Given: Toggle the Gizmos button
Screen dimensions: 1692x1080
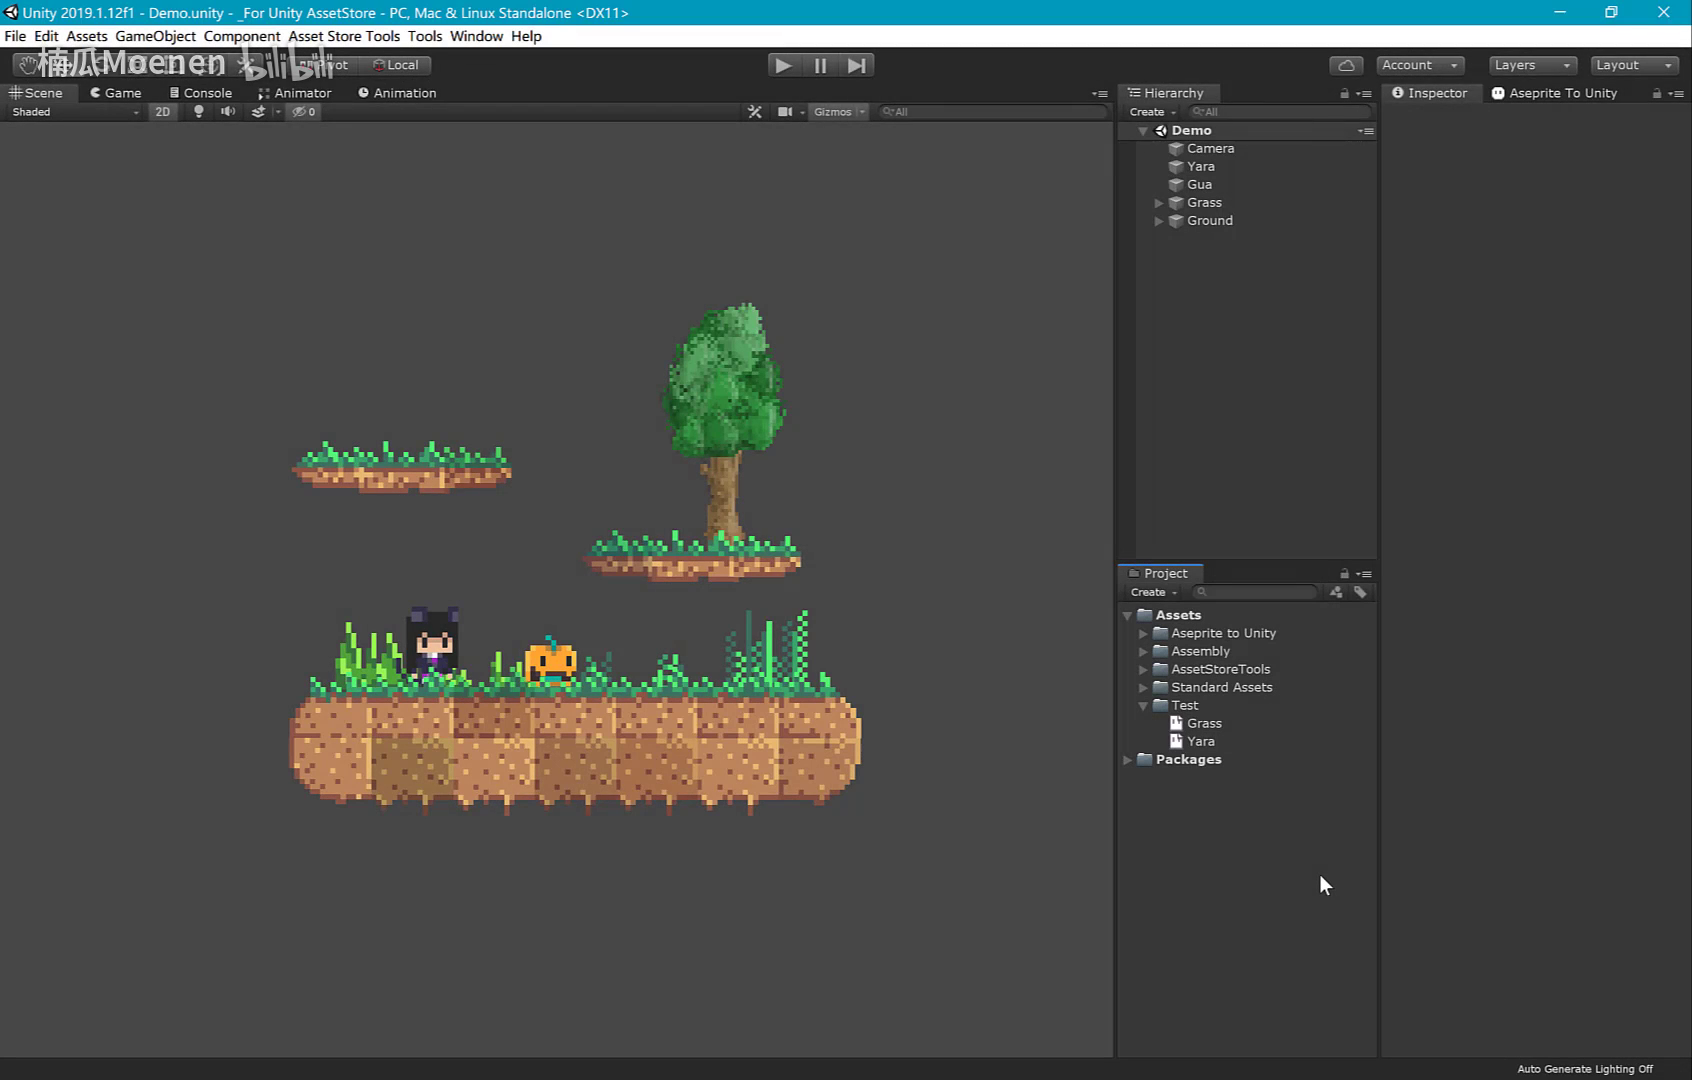Looking at the screenshot, I should [832, 112].
